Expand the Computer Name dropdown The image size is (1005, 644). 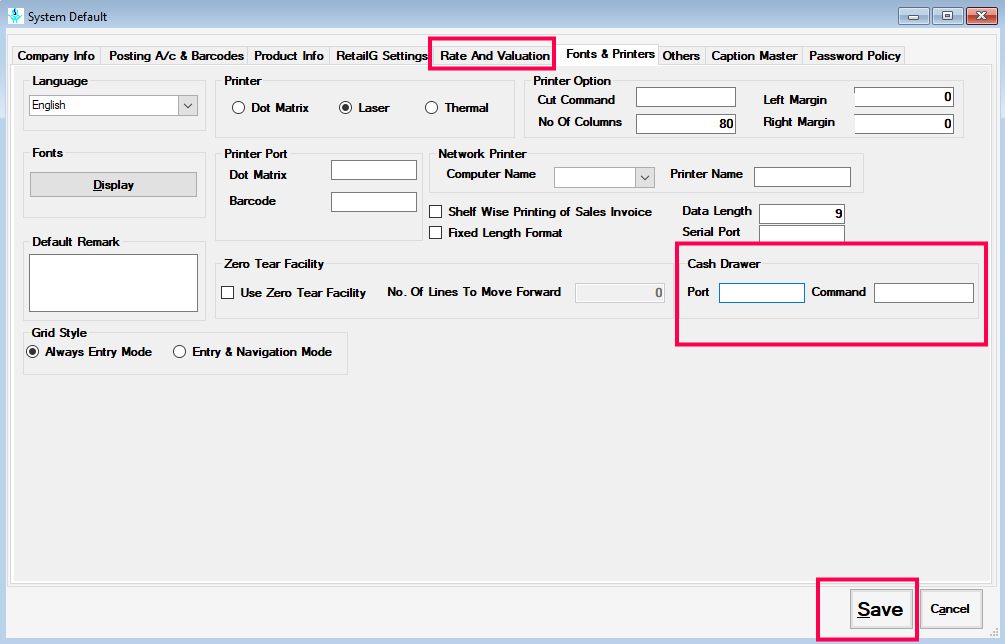coord(643,177)
